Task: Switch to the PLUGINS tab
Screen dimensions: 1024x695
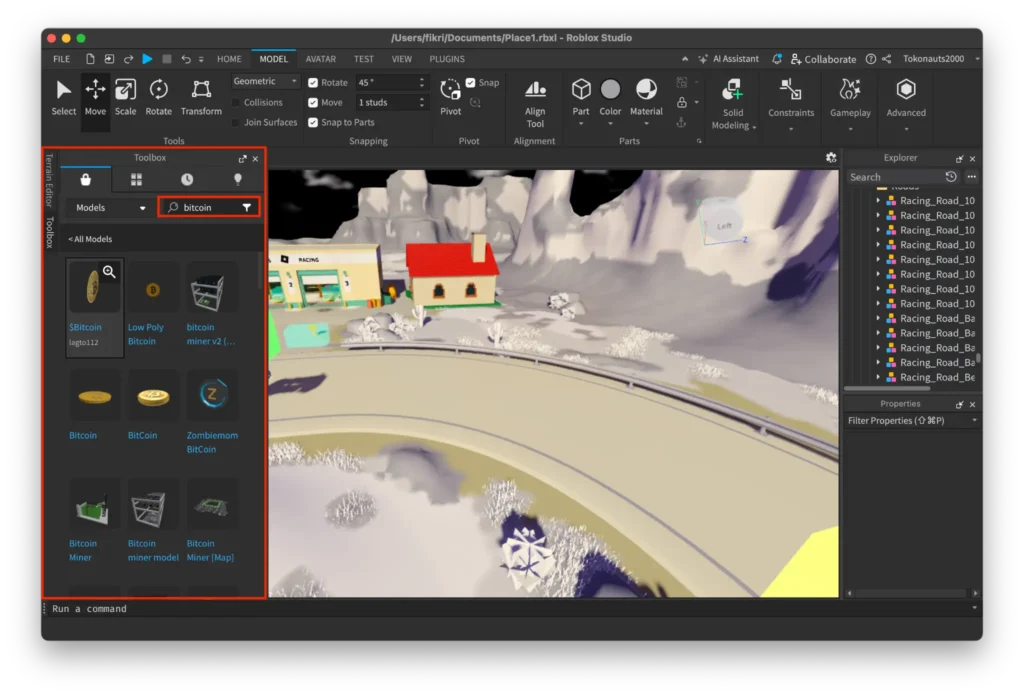Action: [x=447, y=59]
